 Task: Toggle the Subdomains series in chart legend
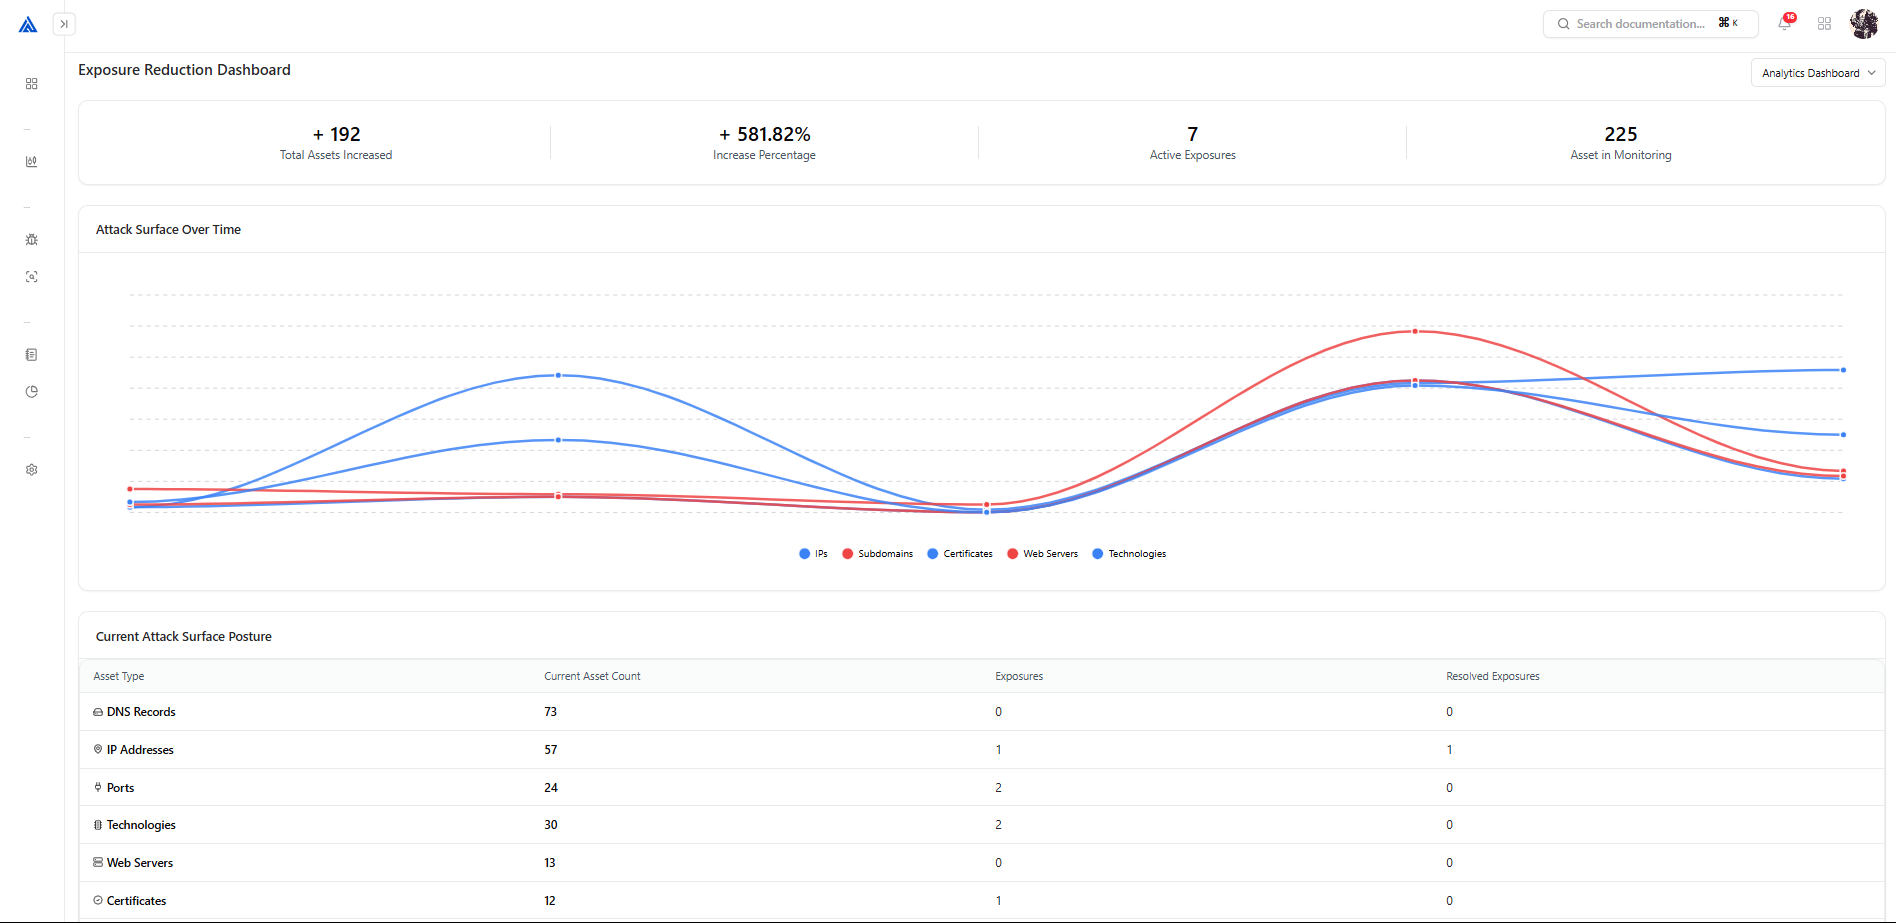pos(878,554)
